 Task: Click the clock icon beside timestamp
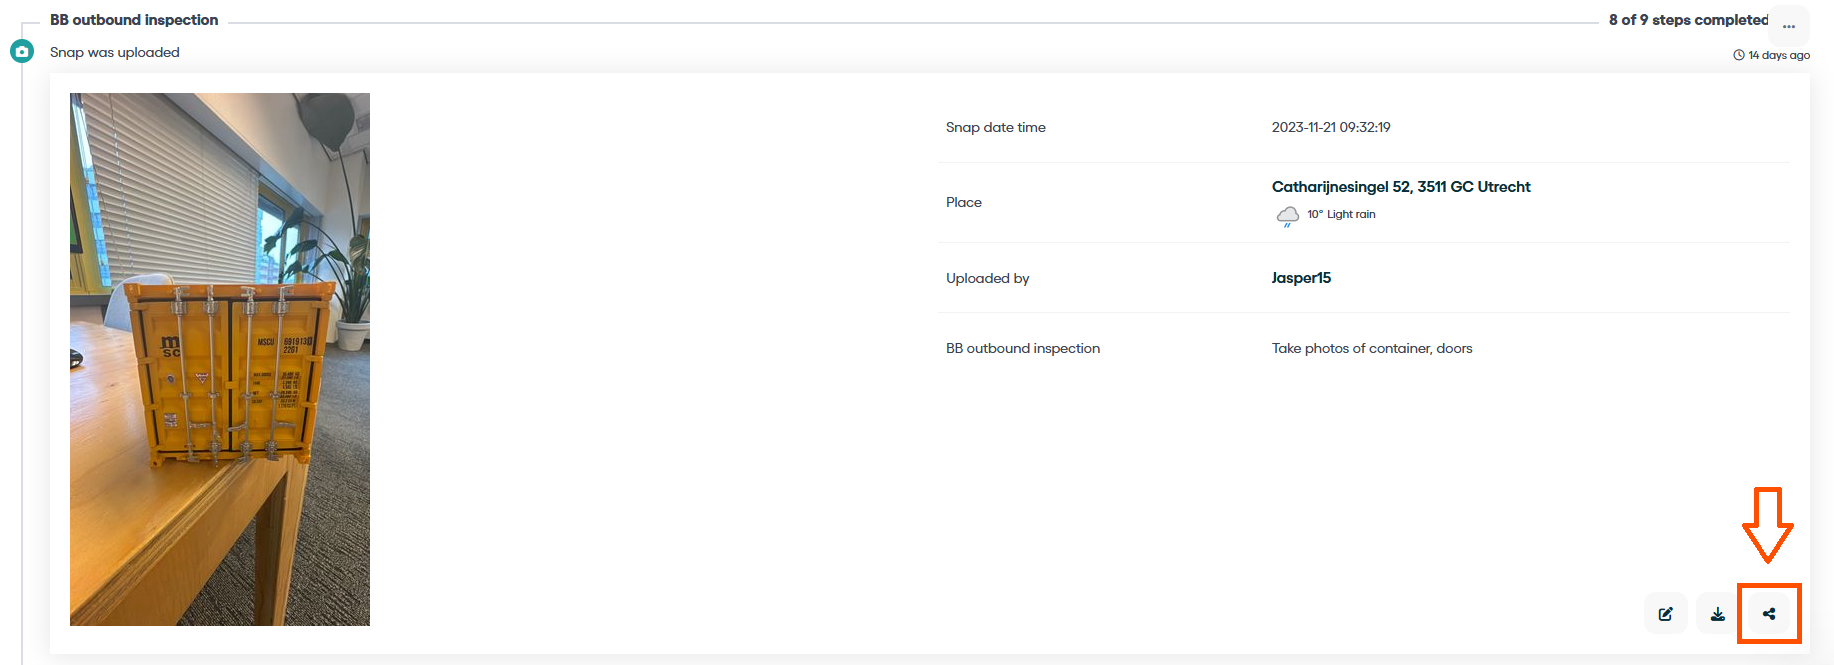pyautogui.click(x=1739, y=55)
